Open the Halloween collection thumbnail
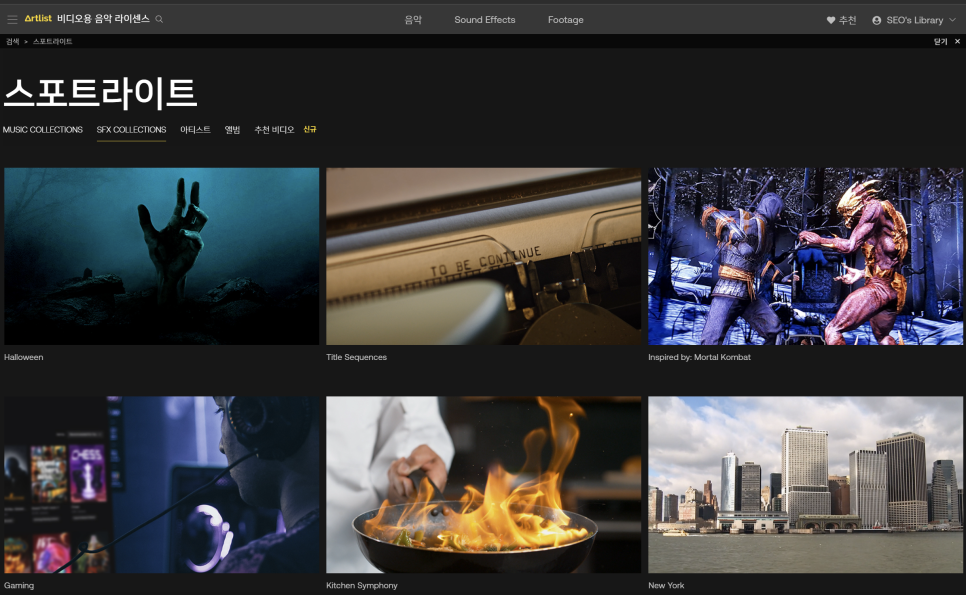The image size is (966, 595). [161, 256]
